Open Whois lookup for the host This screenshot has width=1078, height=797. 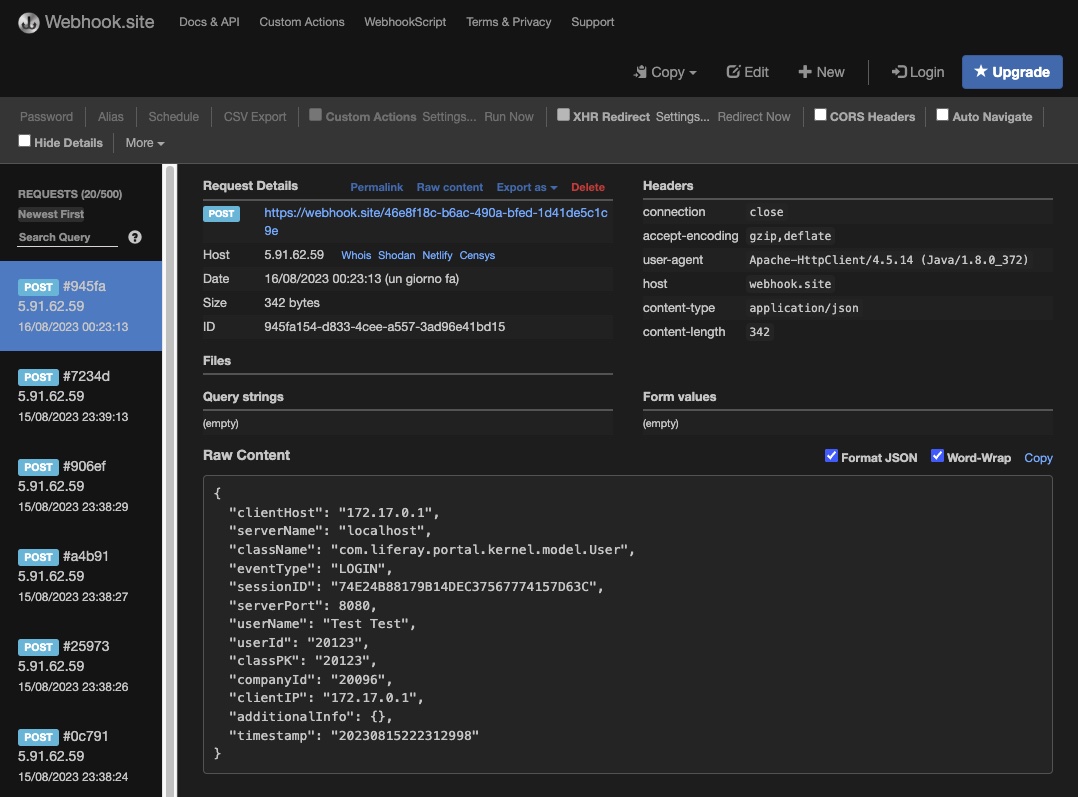[356, 255]
